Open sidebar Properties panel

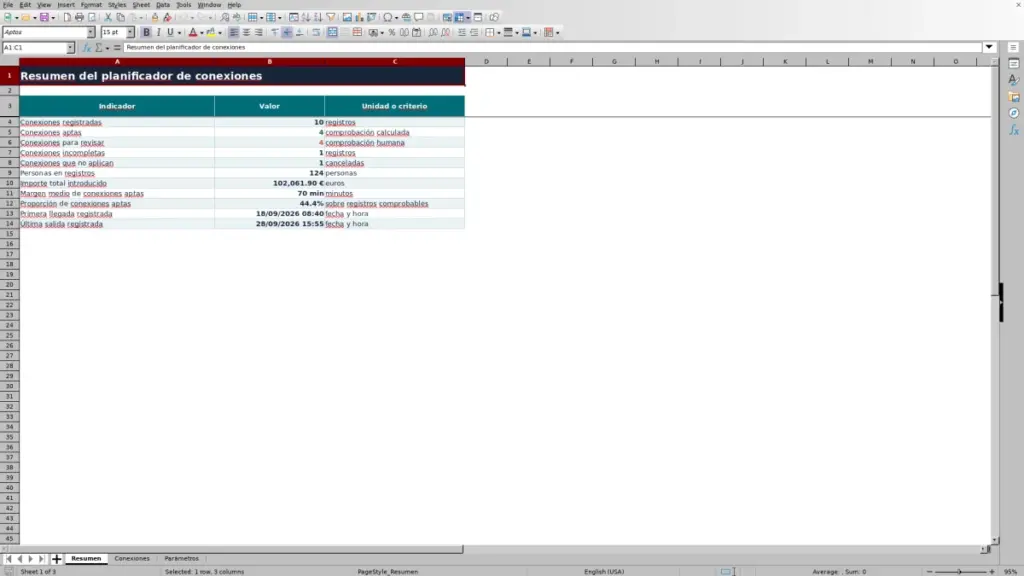point(1014,63)
